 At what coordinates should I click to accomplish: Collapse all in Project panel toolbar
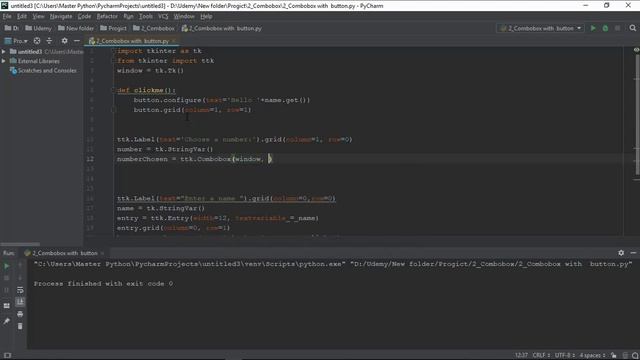tap(49, 41)
